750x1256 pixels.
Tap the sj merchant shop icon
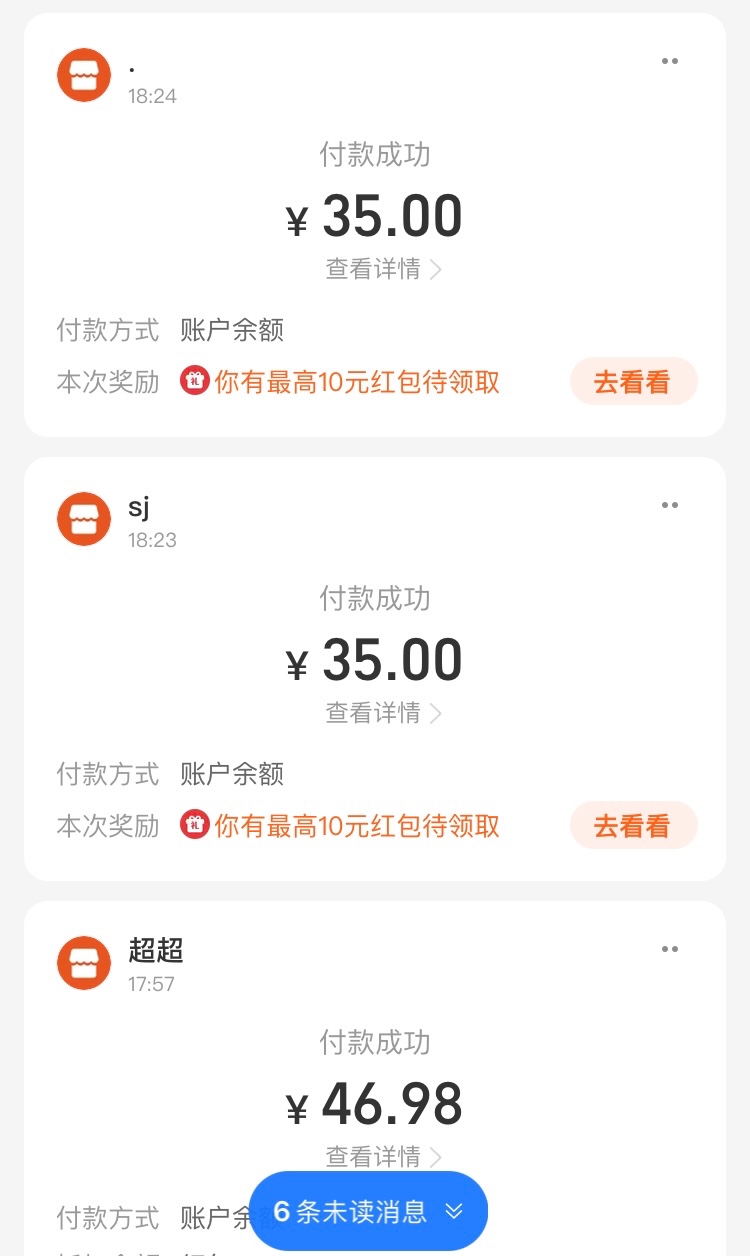click(84, 519)
